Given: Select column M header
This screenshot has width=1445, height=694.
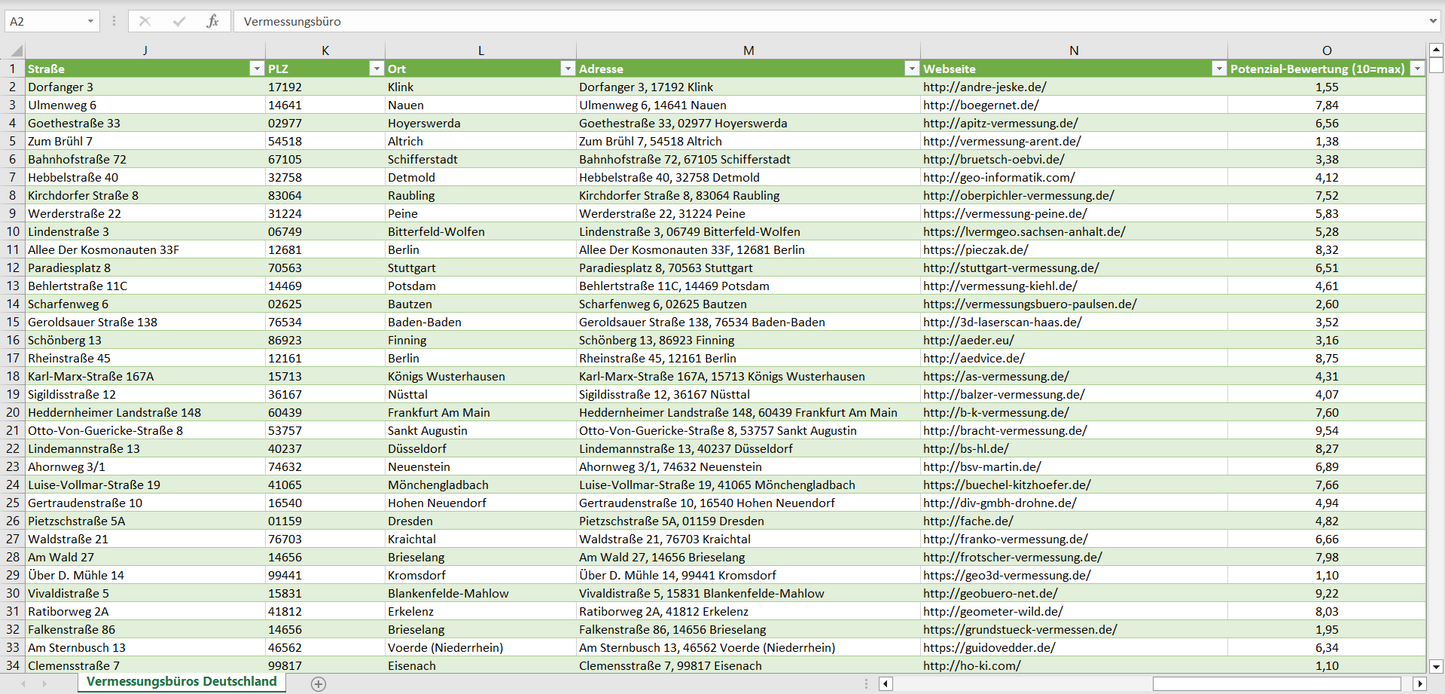Looking at the screenshot, I should tap(748, 50).
